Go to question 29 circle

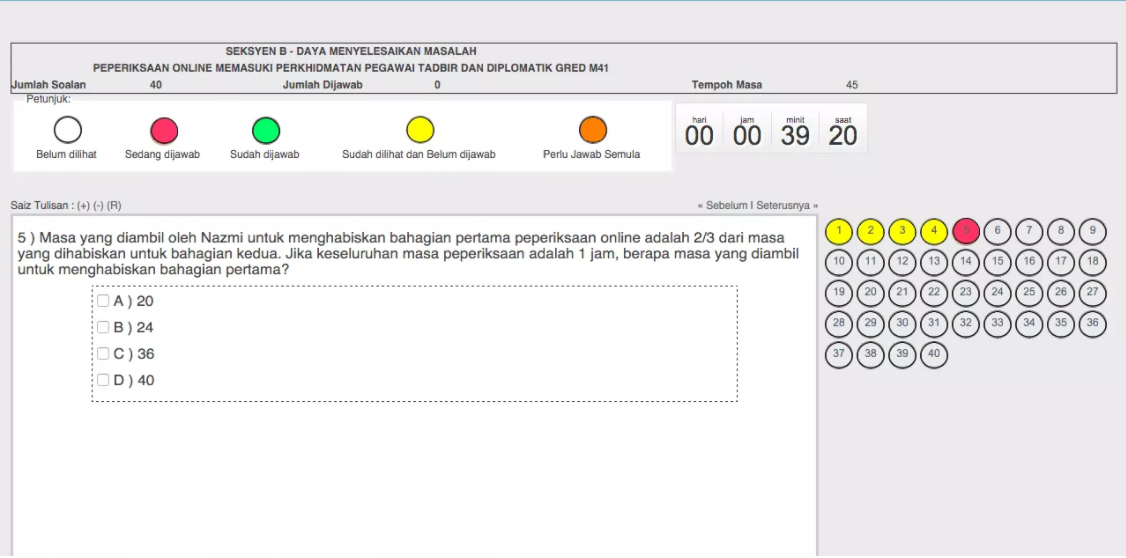870,324
